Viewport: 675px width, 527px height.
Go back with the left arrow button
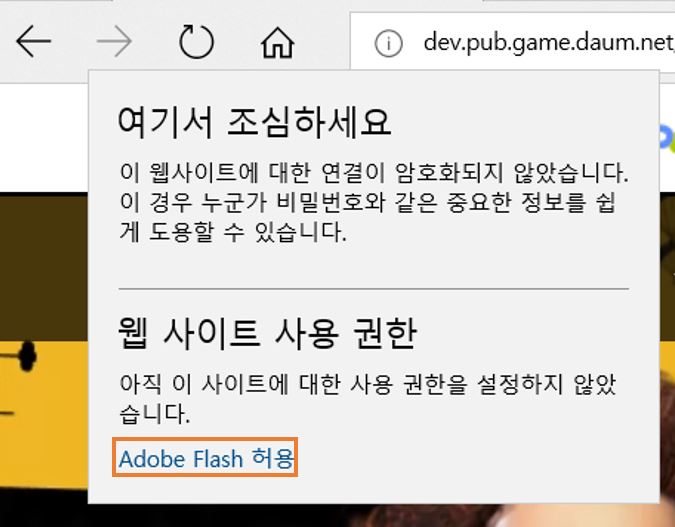coord(33,41)
